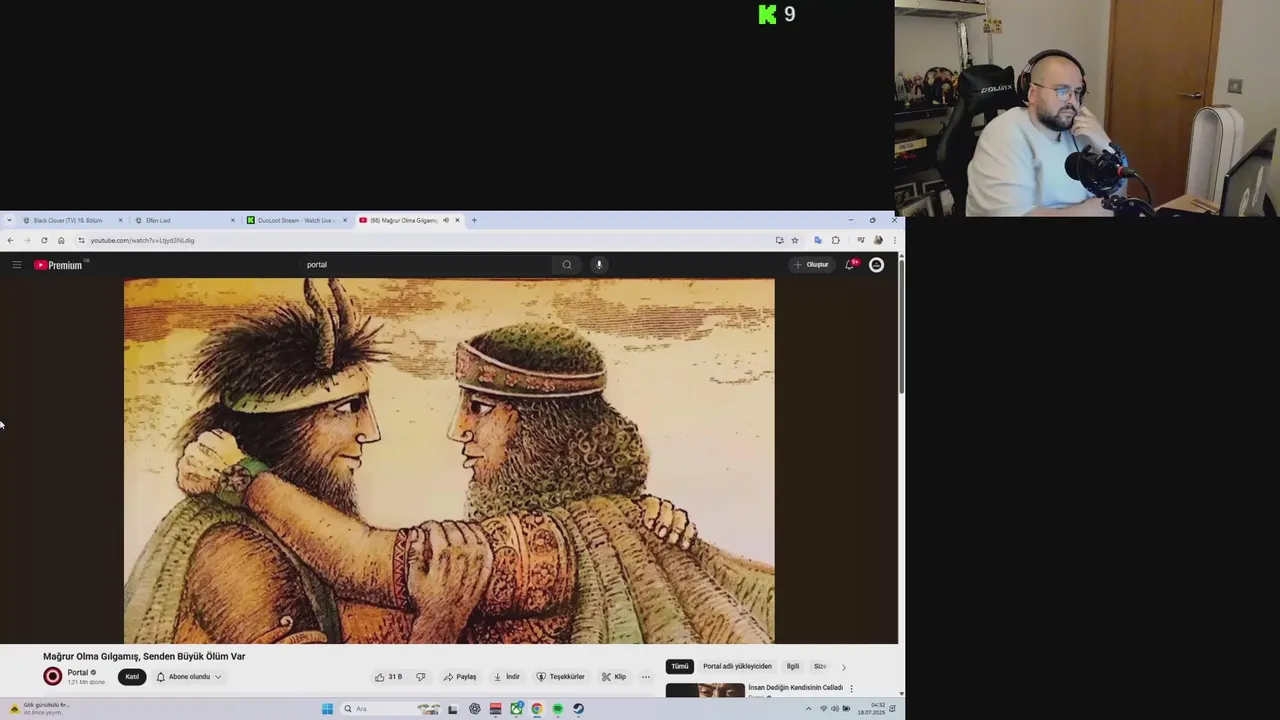This screenshot has width=1280, height=720.
Task: Click the YouTube search field with portal
Action: click(427, 265)
